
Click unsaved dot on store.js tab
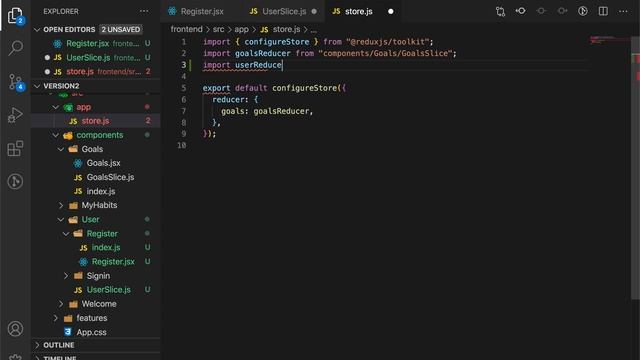(x=391, y=11)
